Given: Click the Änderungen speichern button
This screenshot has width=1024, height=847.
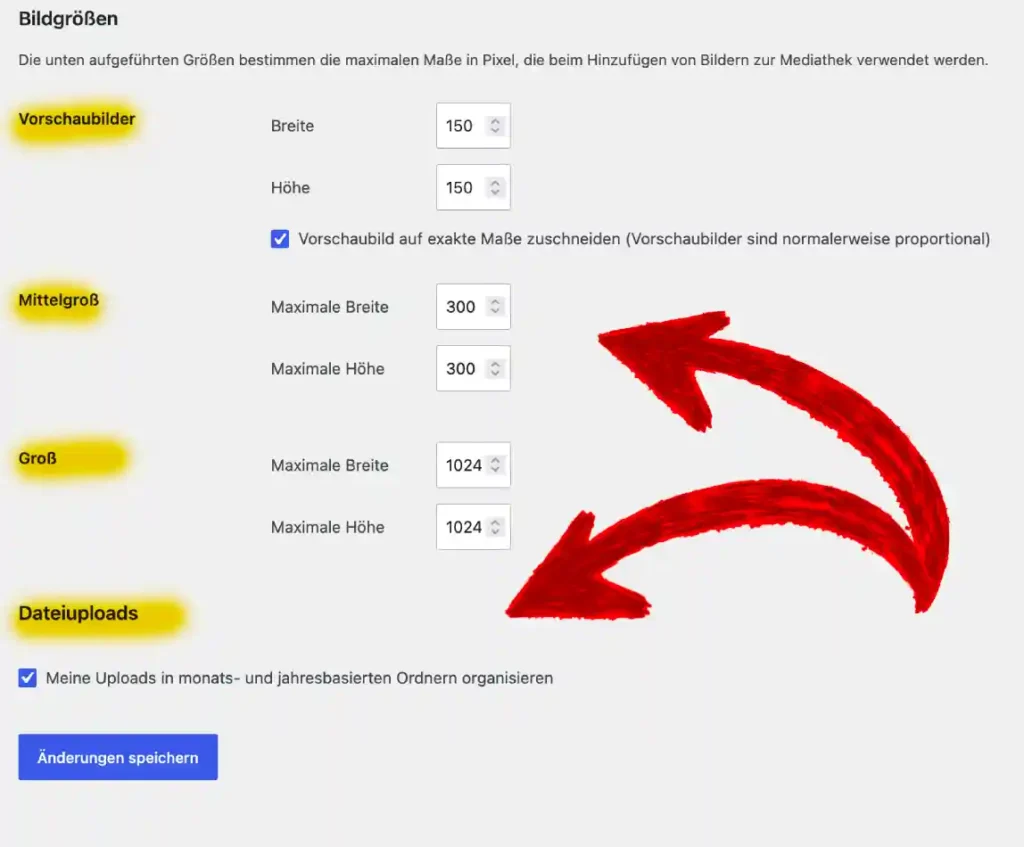Looking at the screenshot, I should click(x=118, y=757).
